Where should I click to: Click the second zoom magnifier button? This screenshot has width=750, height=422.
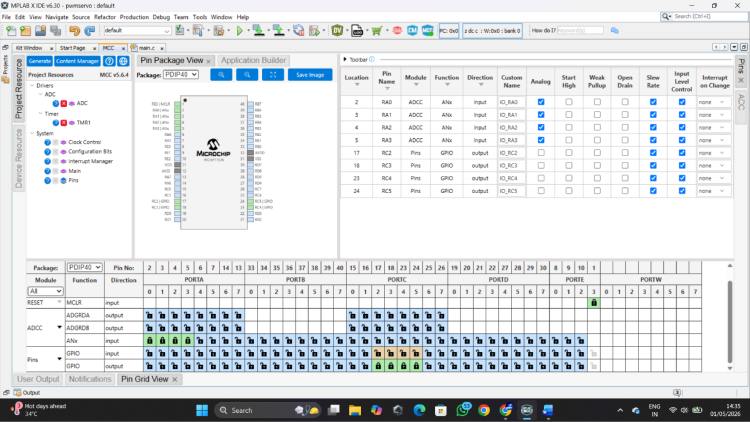point(247,75)
